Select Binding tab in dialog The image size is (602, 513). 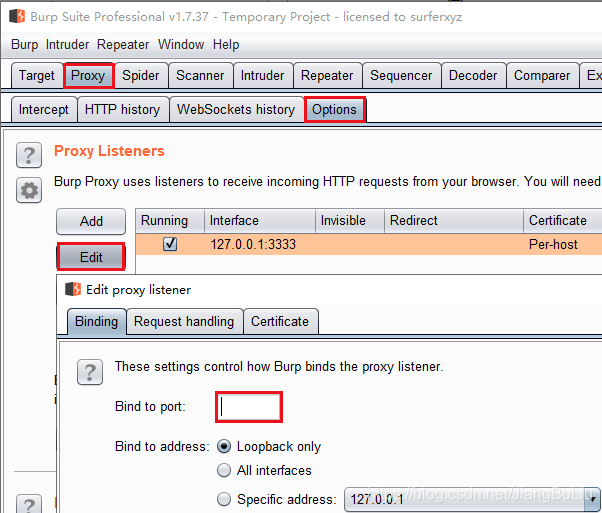tap(96, 321)
